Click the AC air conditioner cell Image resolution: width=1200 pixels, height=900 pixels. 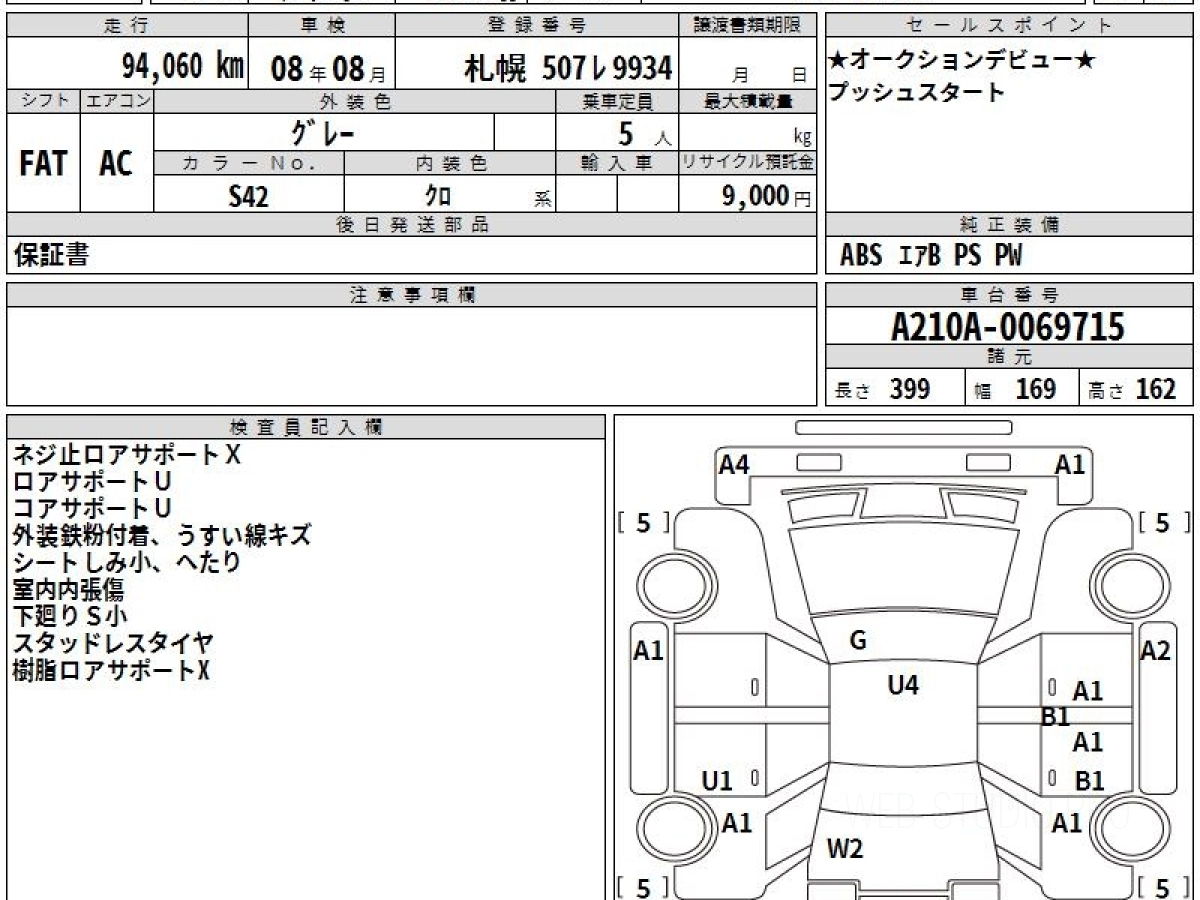point(116,164)
